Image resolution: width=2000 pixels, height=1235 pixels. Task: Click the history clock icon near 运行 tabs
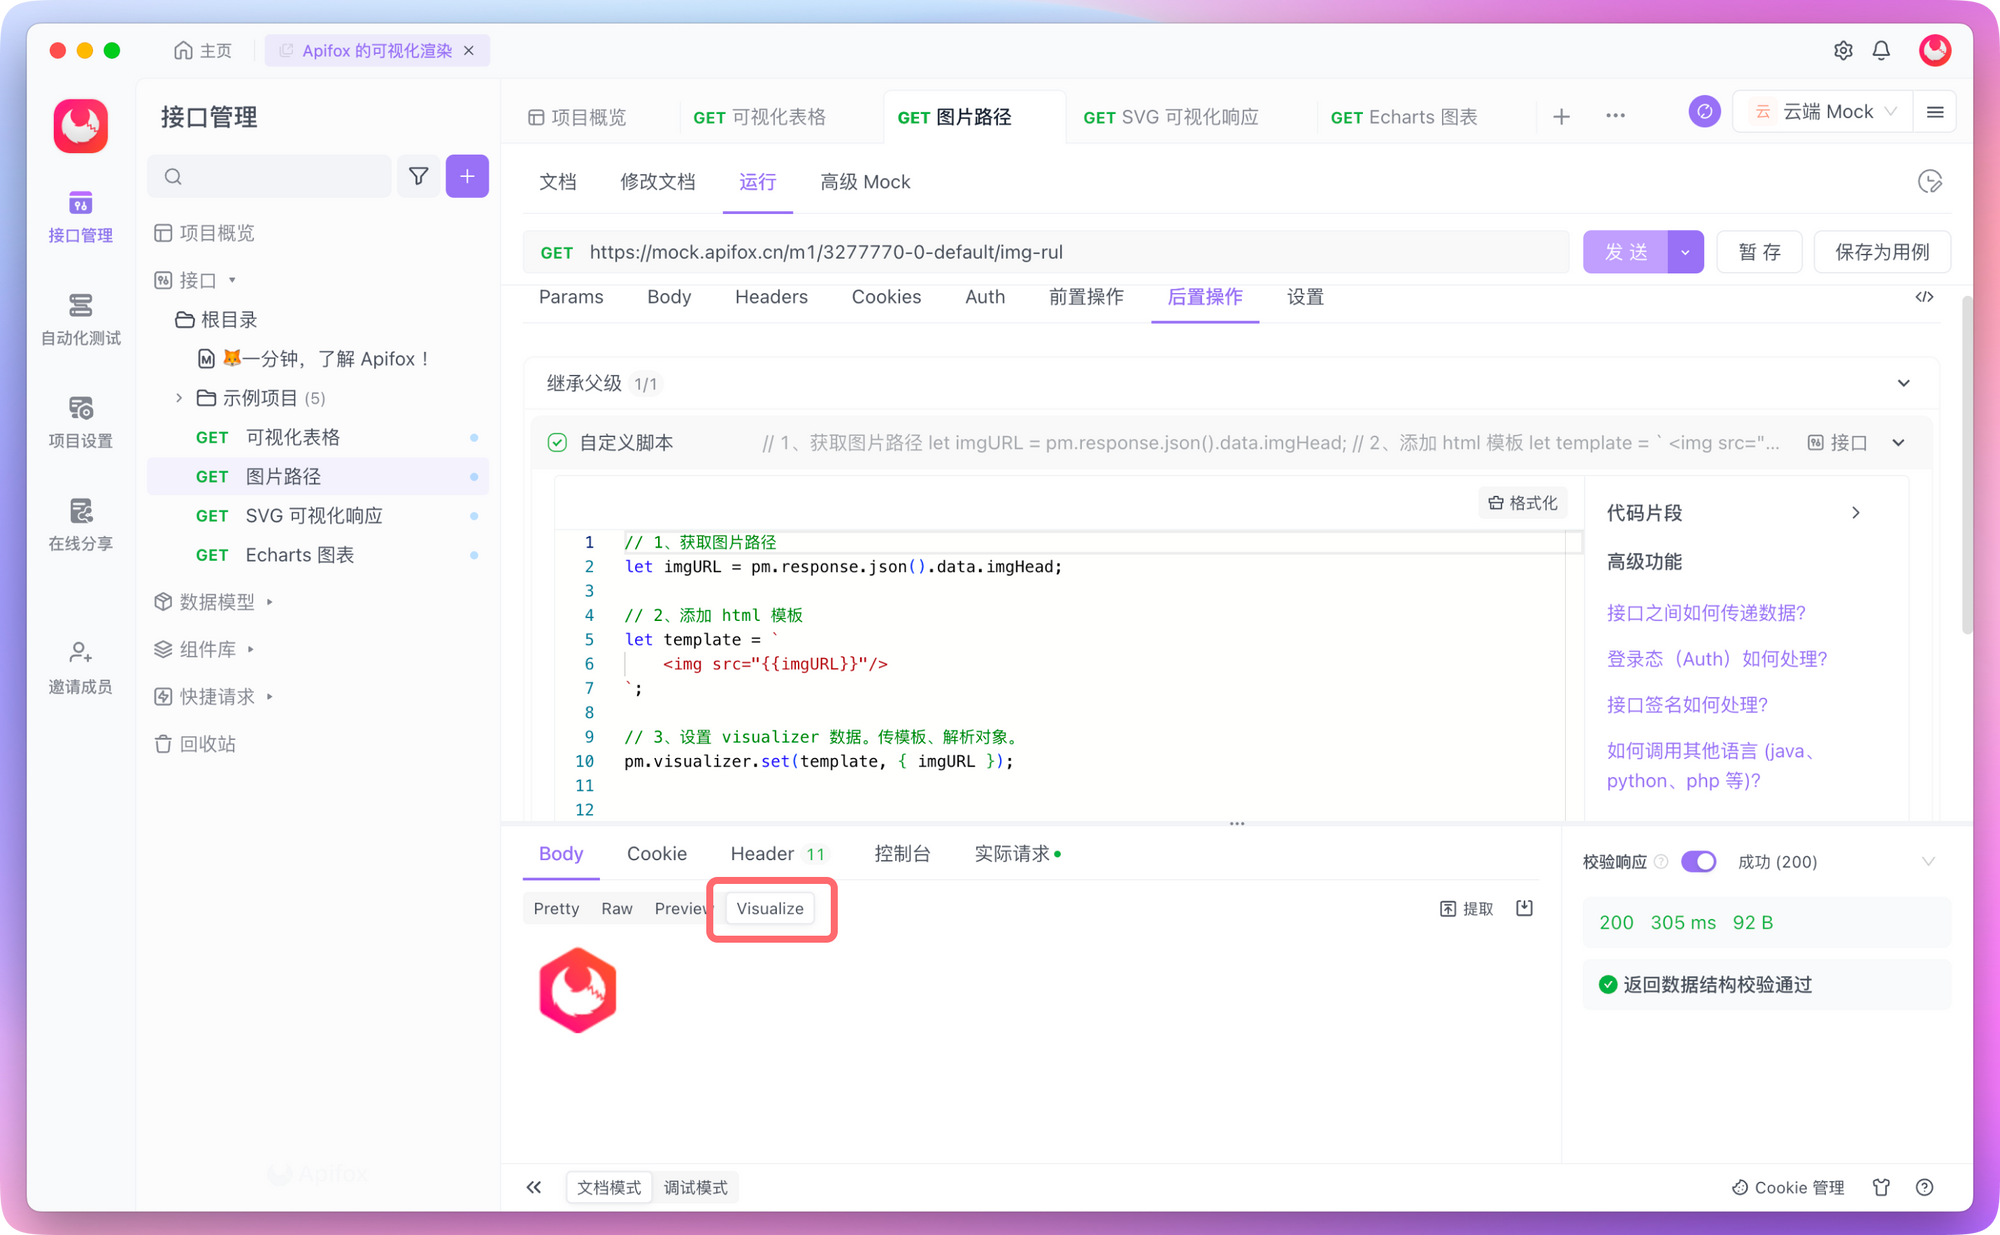(x=1930, y=181)
